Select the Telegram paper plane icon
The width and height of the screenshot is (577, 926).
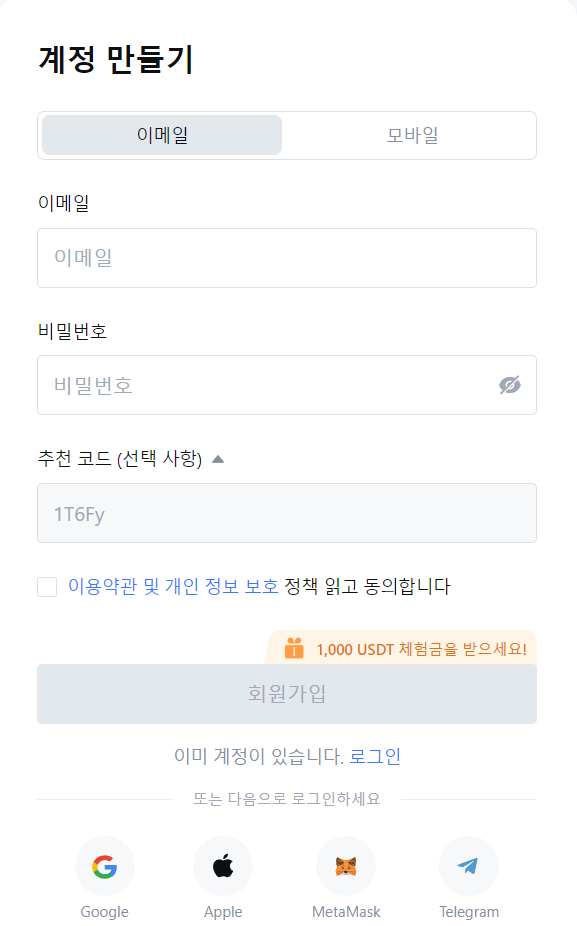469,866
